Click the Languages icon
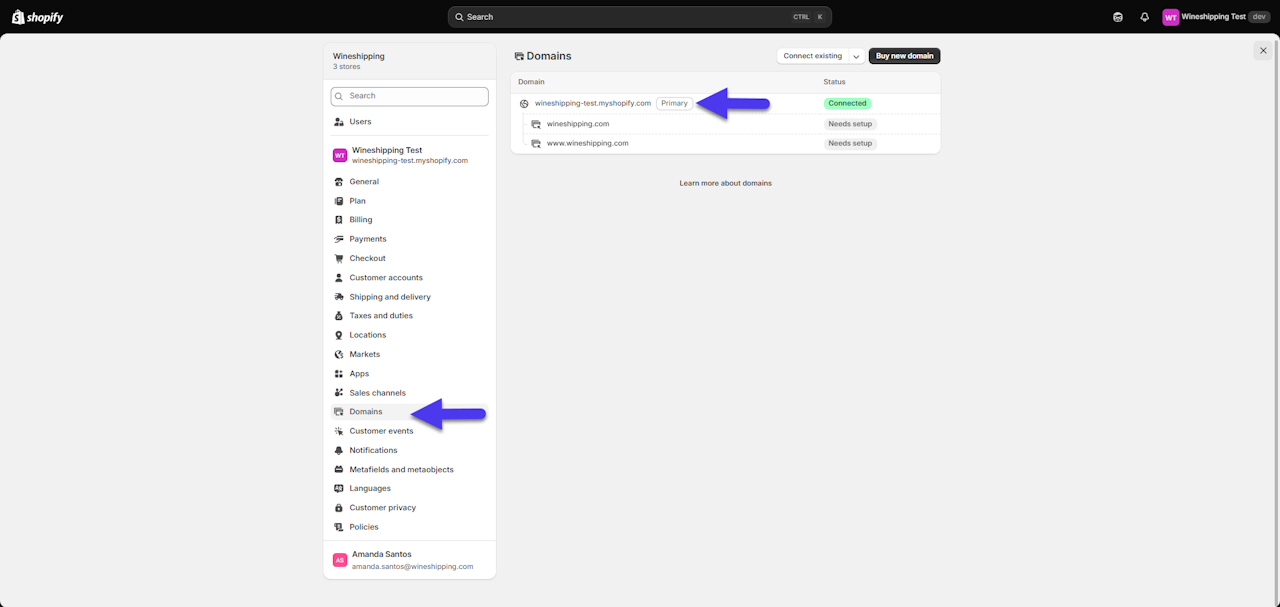 (x=339, y=489)
